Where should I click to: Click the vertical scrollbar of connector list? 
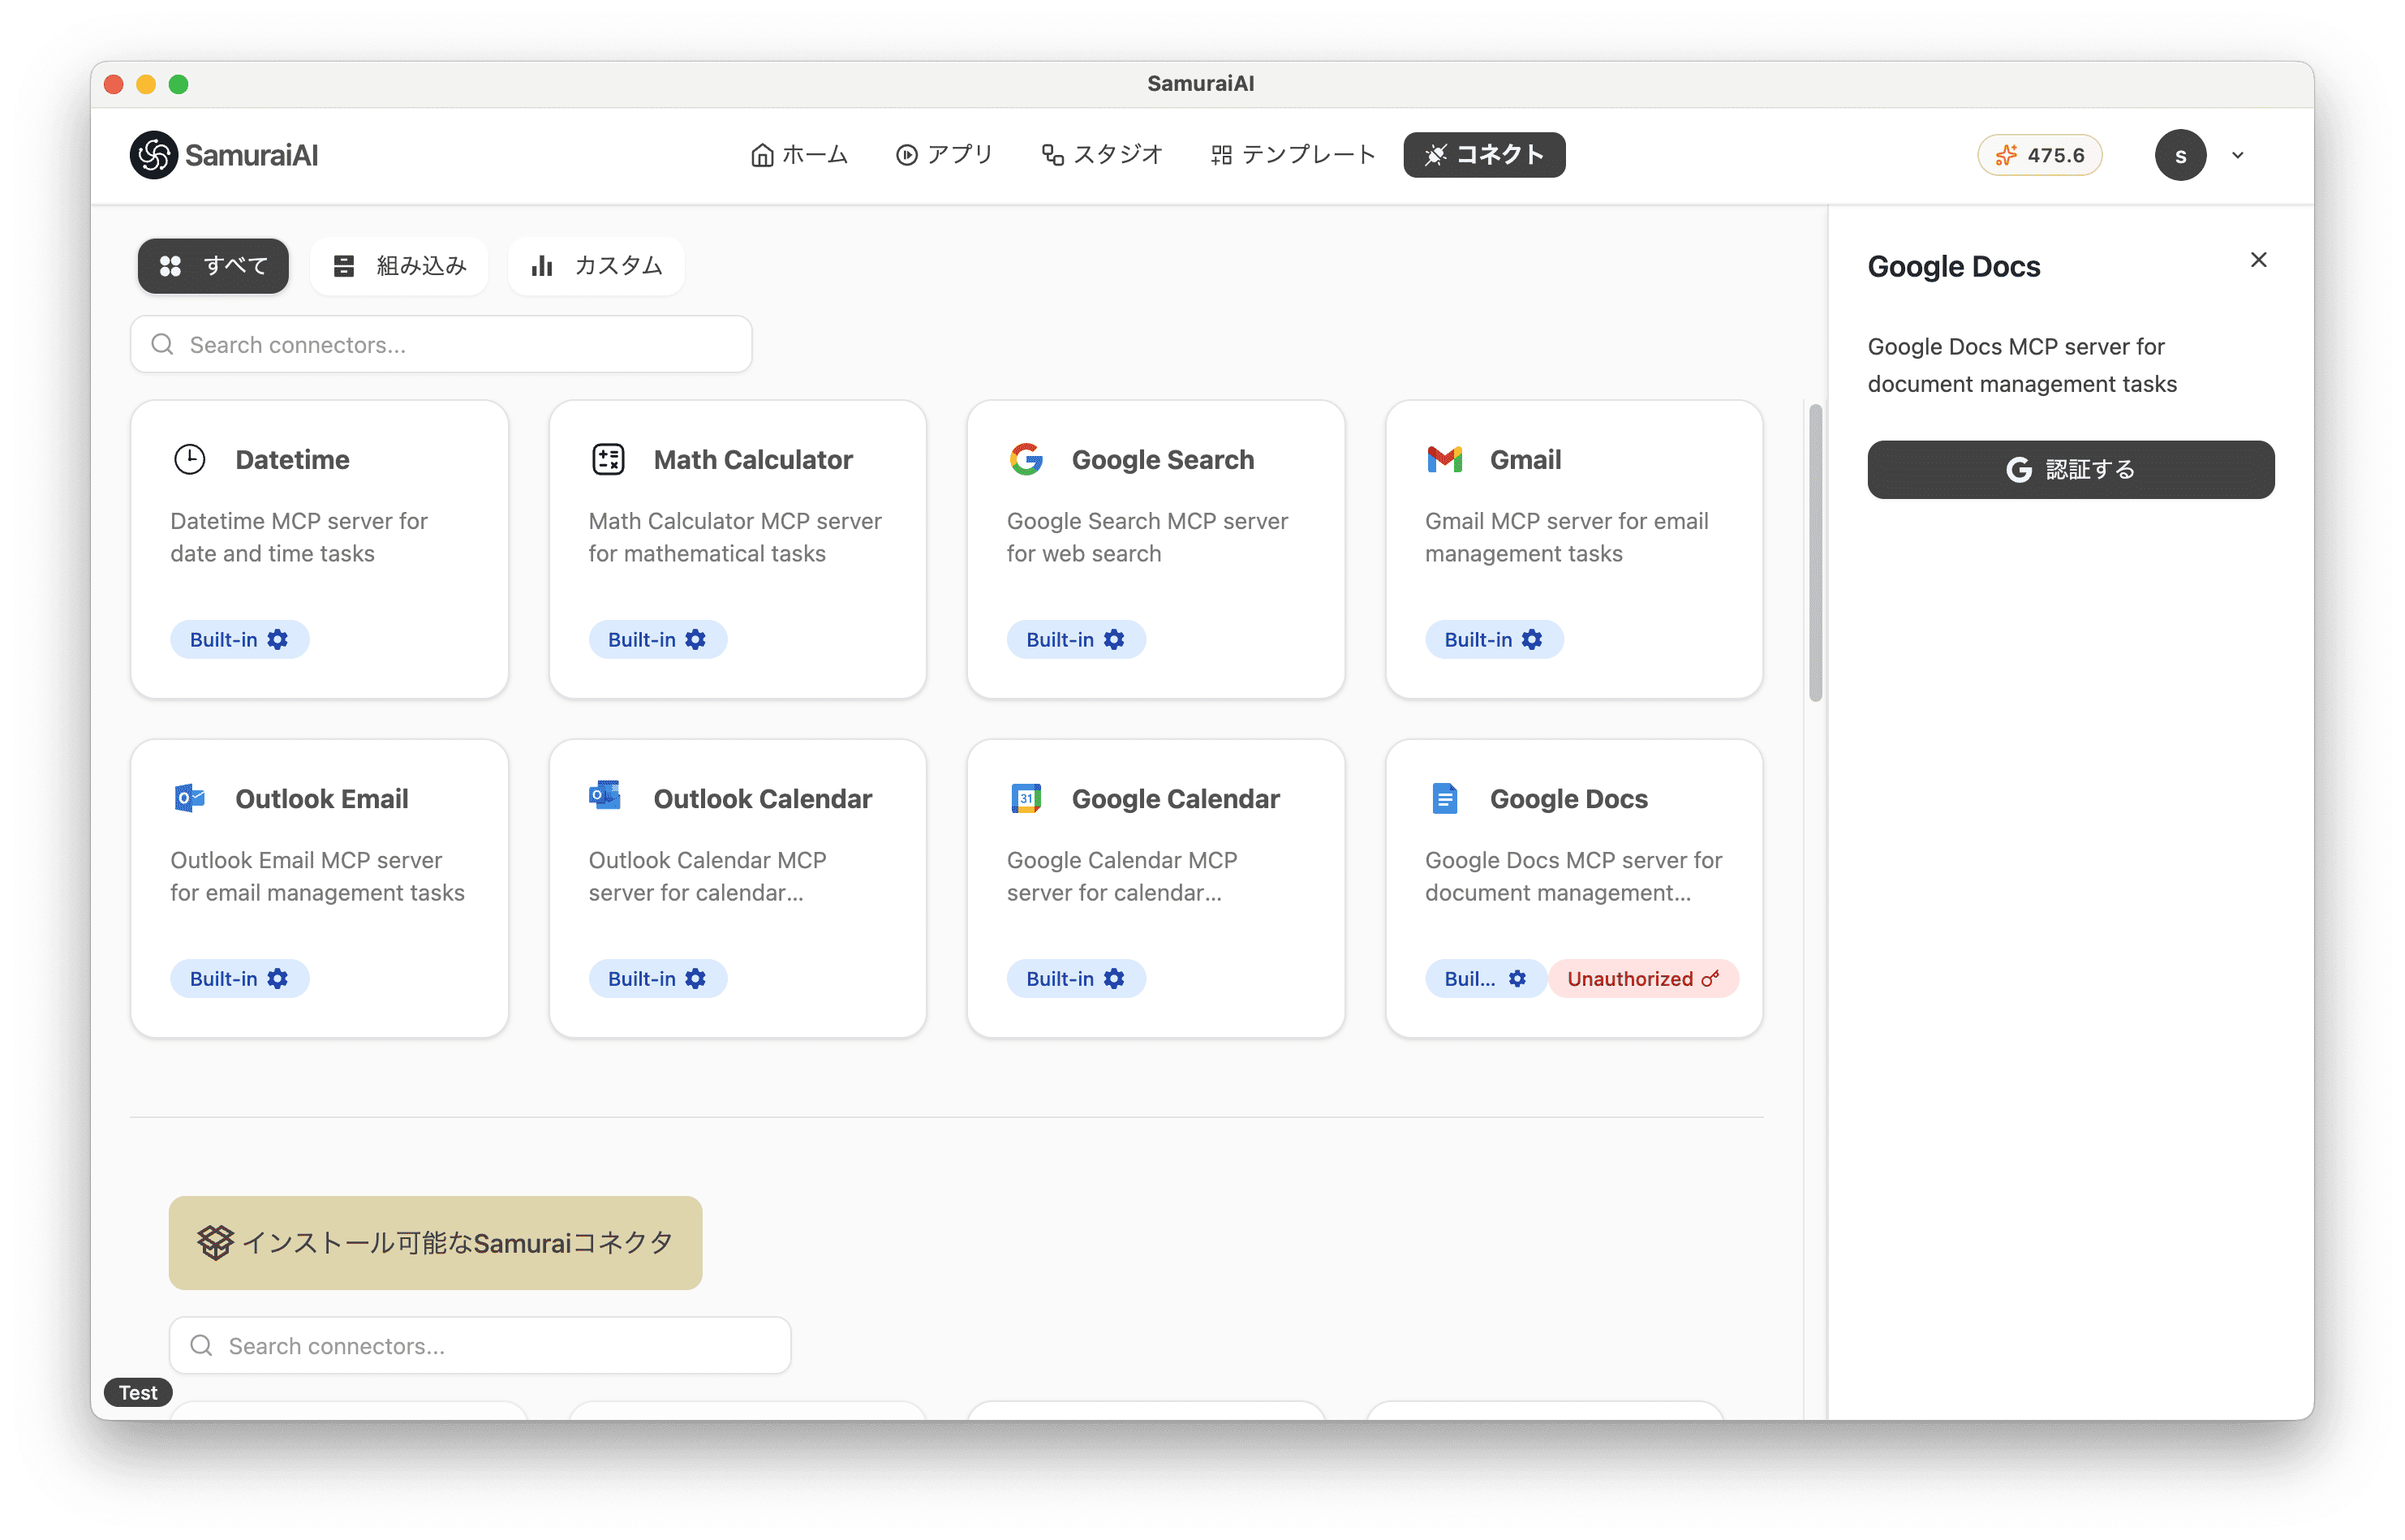click(x=1815, y=553)
